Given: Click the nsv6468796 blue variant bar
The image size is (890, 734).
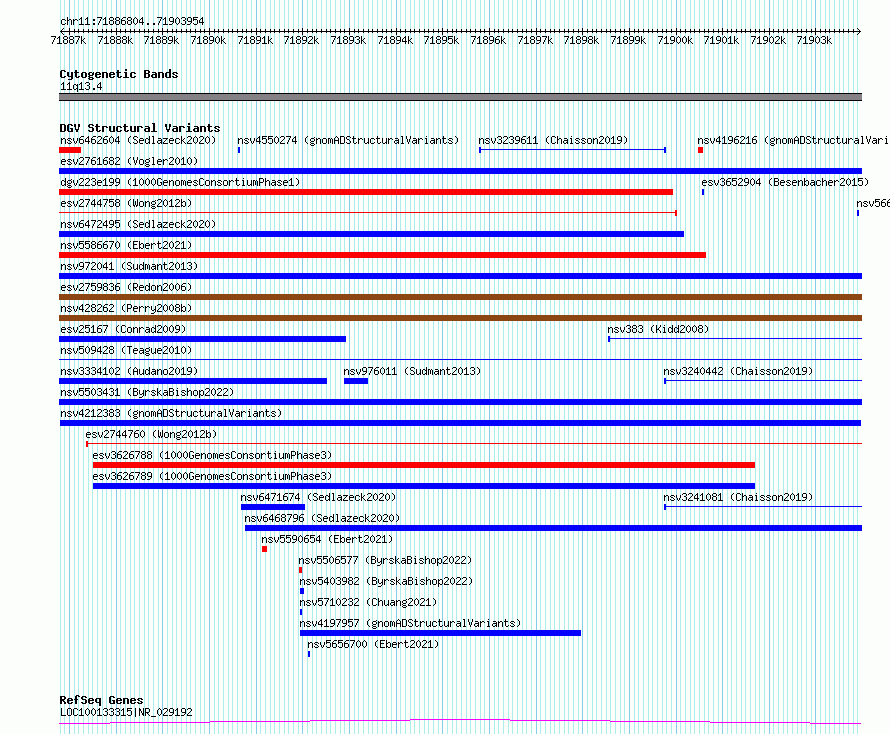Looking at the screenshot, I should click(553, 528).
